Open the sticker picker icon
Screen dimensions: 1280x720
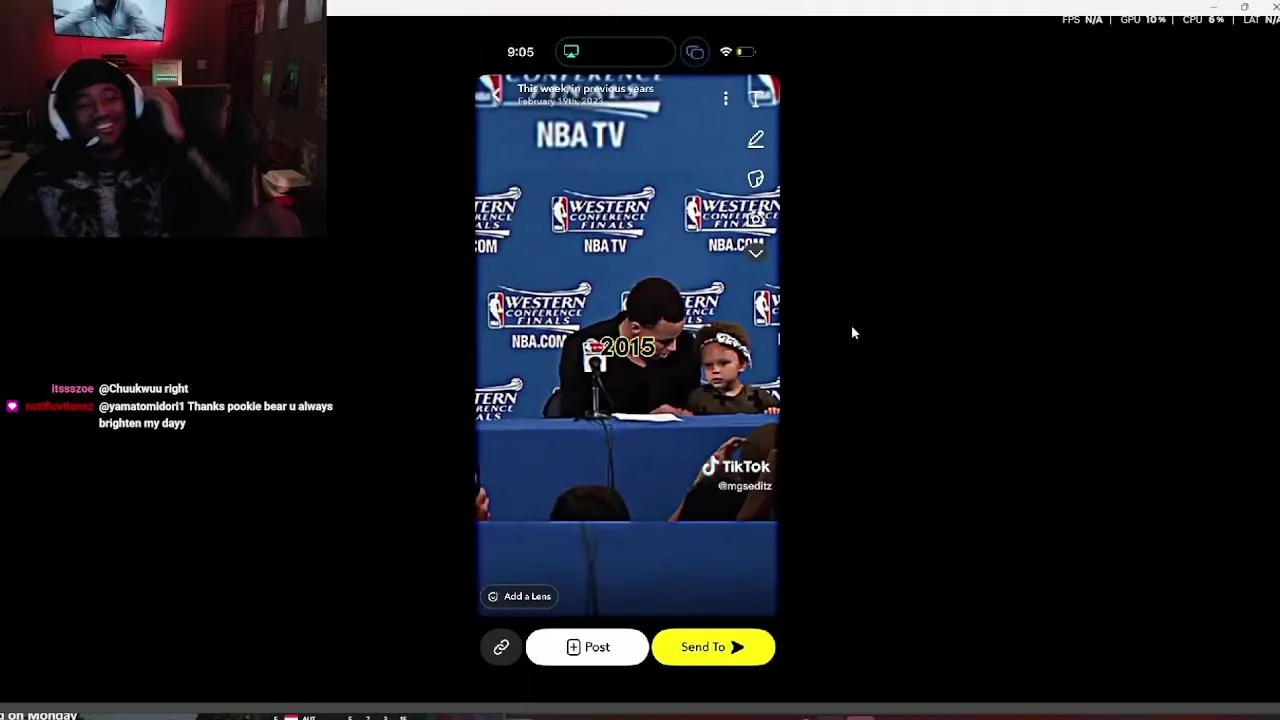coord(756,179)
